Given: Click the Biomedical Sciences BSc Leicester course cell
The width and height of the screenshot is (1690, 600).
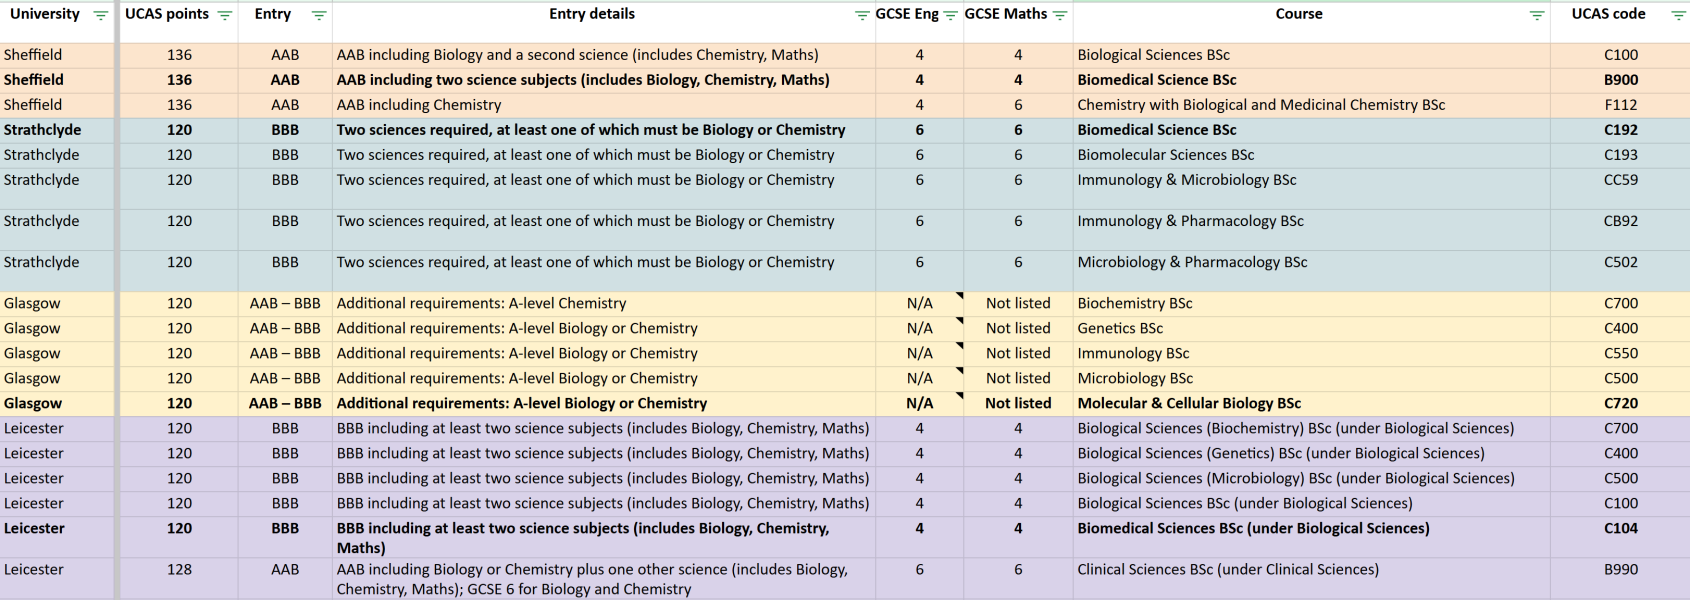Looking at the screenshot, I should [1311, 537].
